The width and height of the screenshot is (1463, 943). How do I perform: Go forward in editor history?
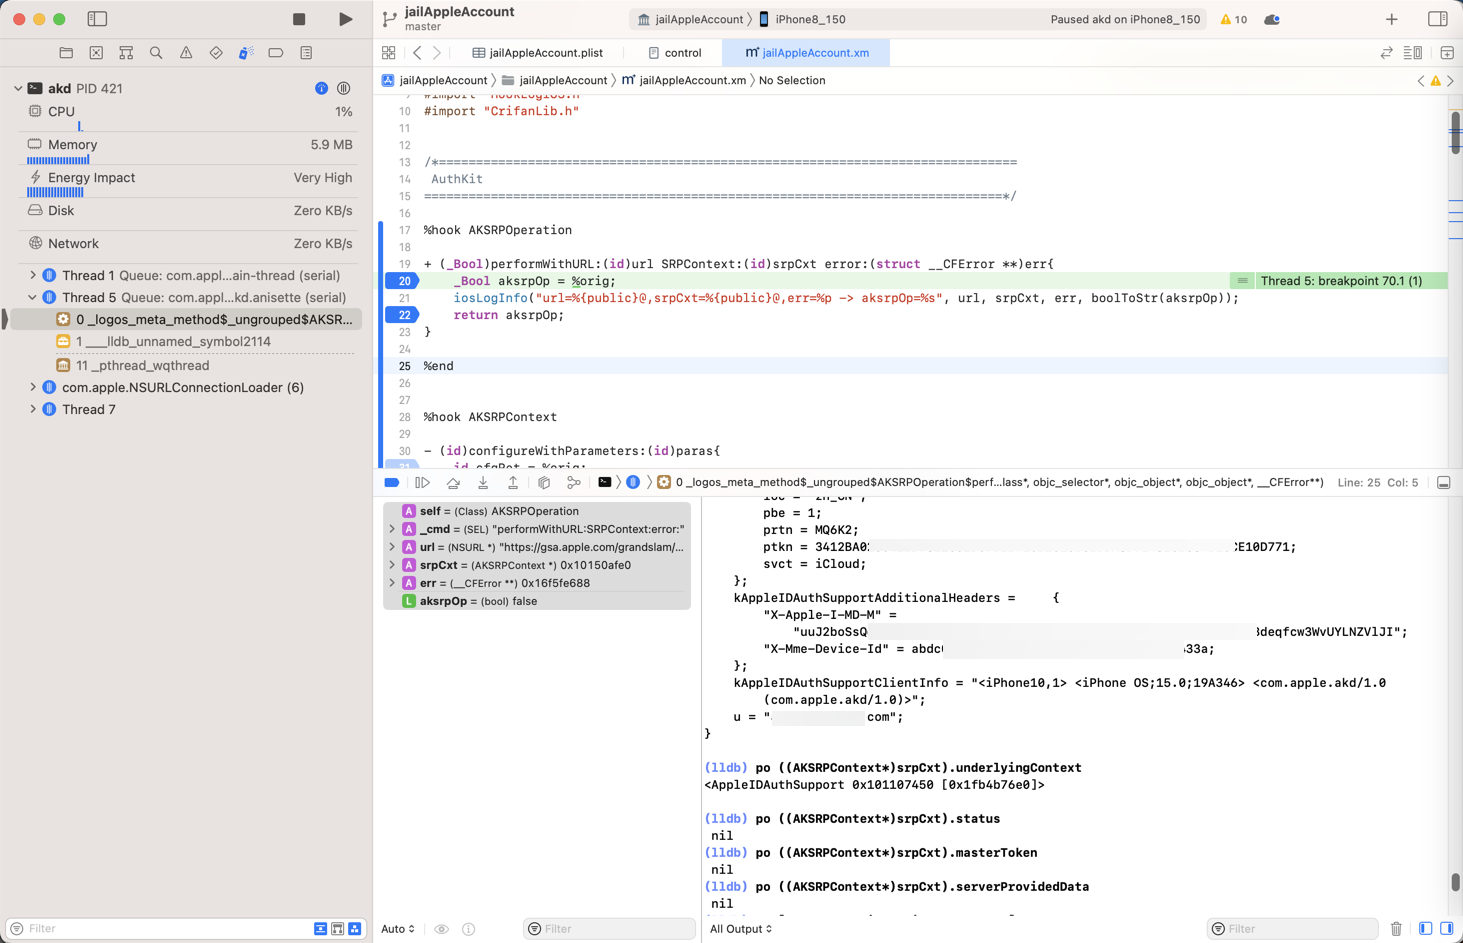[x=437, y=53]
